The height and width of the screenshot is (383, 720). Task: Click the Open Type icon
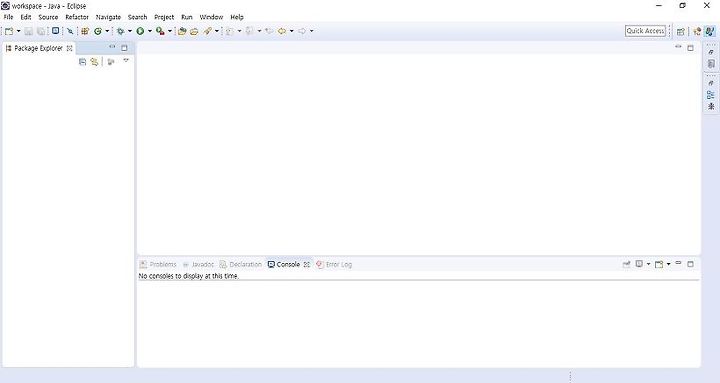(x=182, y=31)
